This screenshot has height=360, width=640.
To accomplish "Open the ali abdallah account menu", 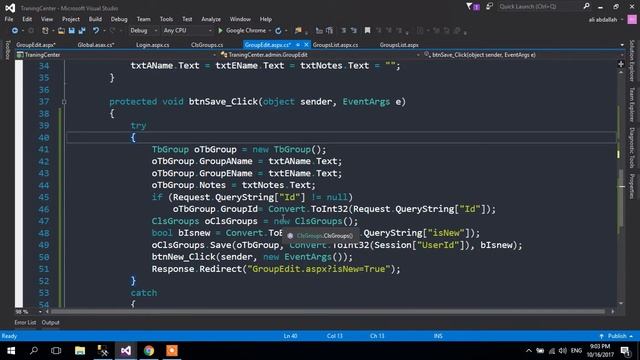I will coord(606,19).
